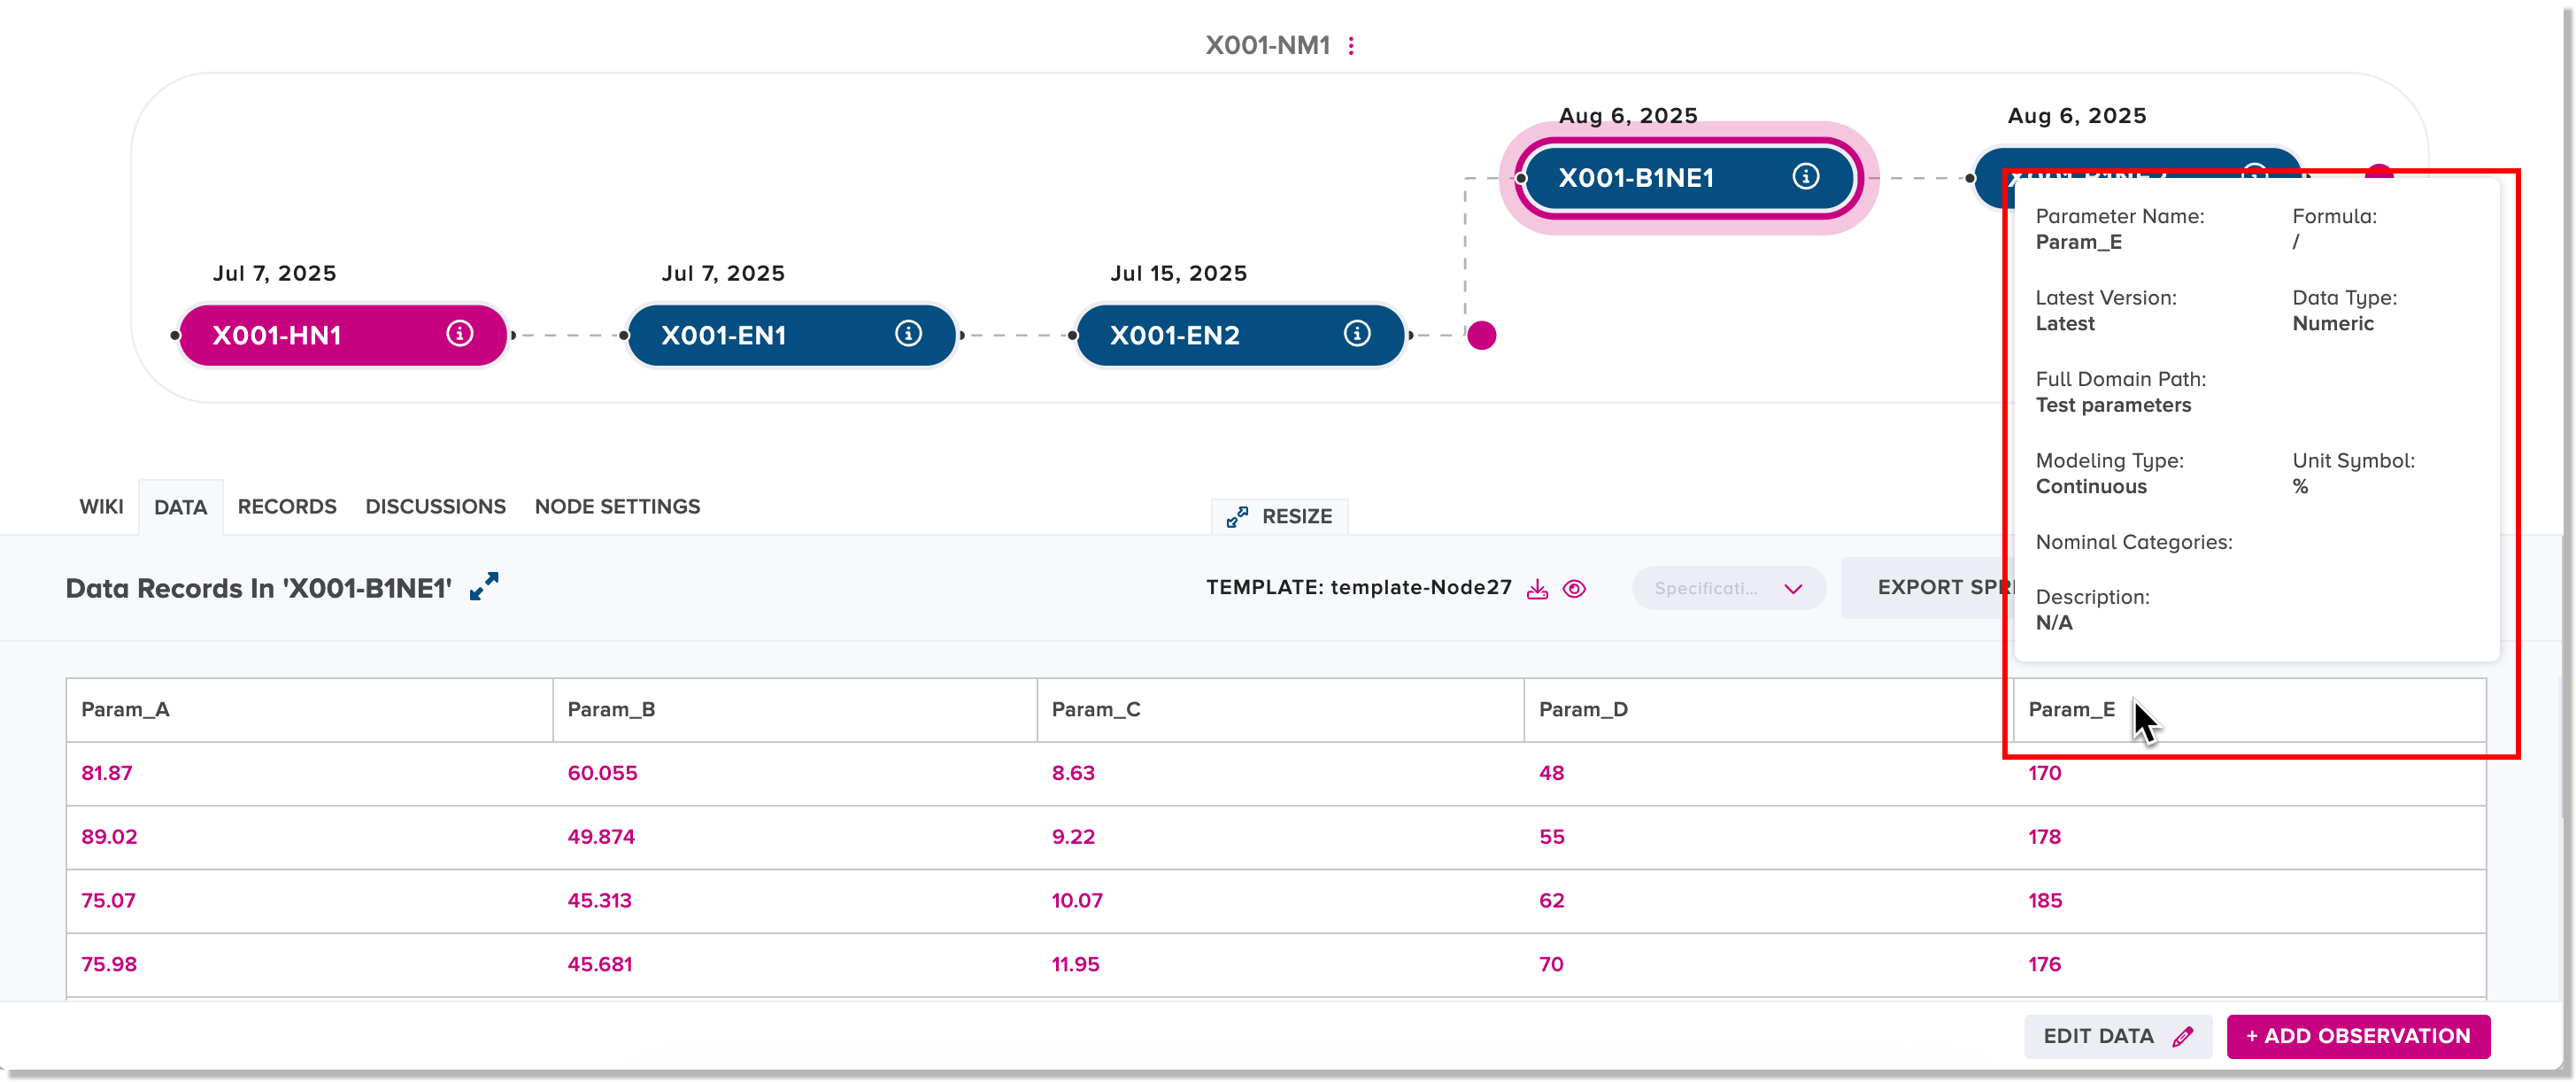The height and width of the screenshot is (1082, 2576).
Task: Click the RESIZE button
Action: tap(1280, 516)
